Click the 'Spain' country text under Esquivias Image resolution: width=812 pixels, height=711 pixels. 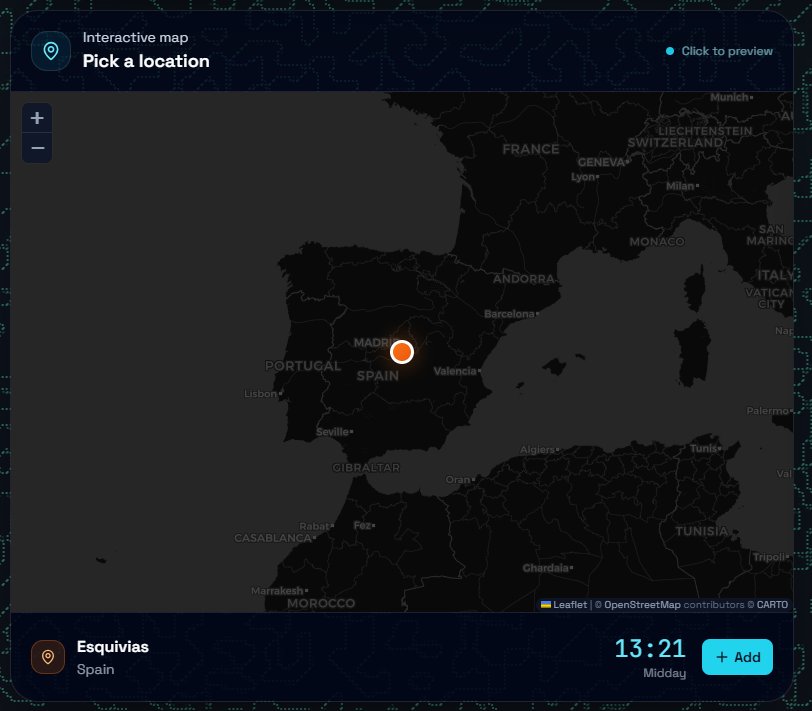95,669
